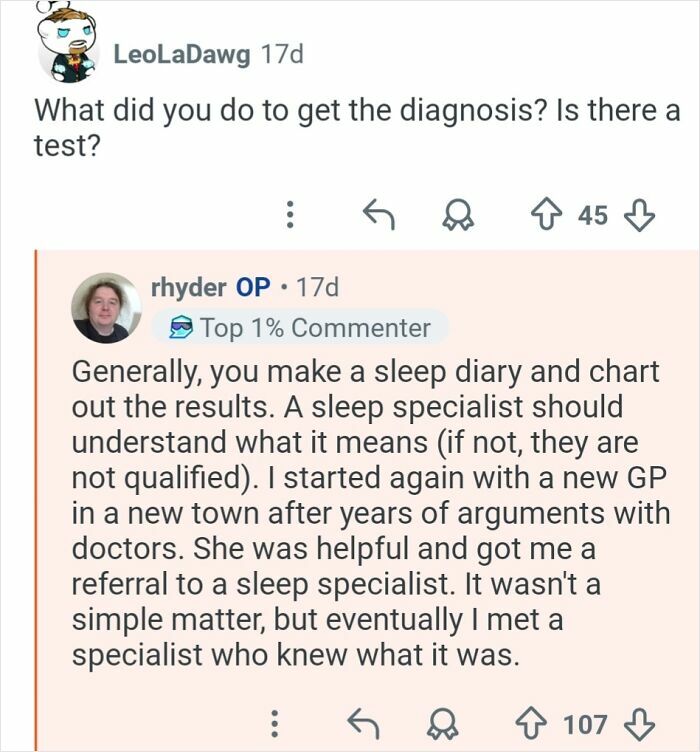View rhyder's profile photo
700x752 pixels.
pos(106,307)
